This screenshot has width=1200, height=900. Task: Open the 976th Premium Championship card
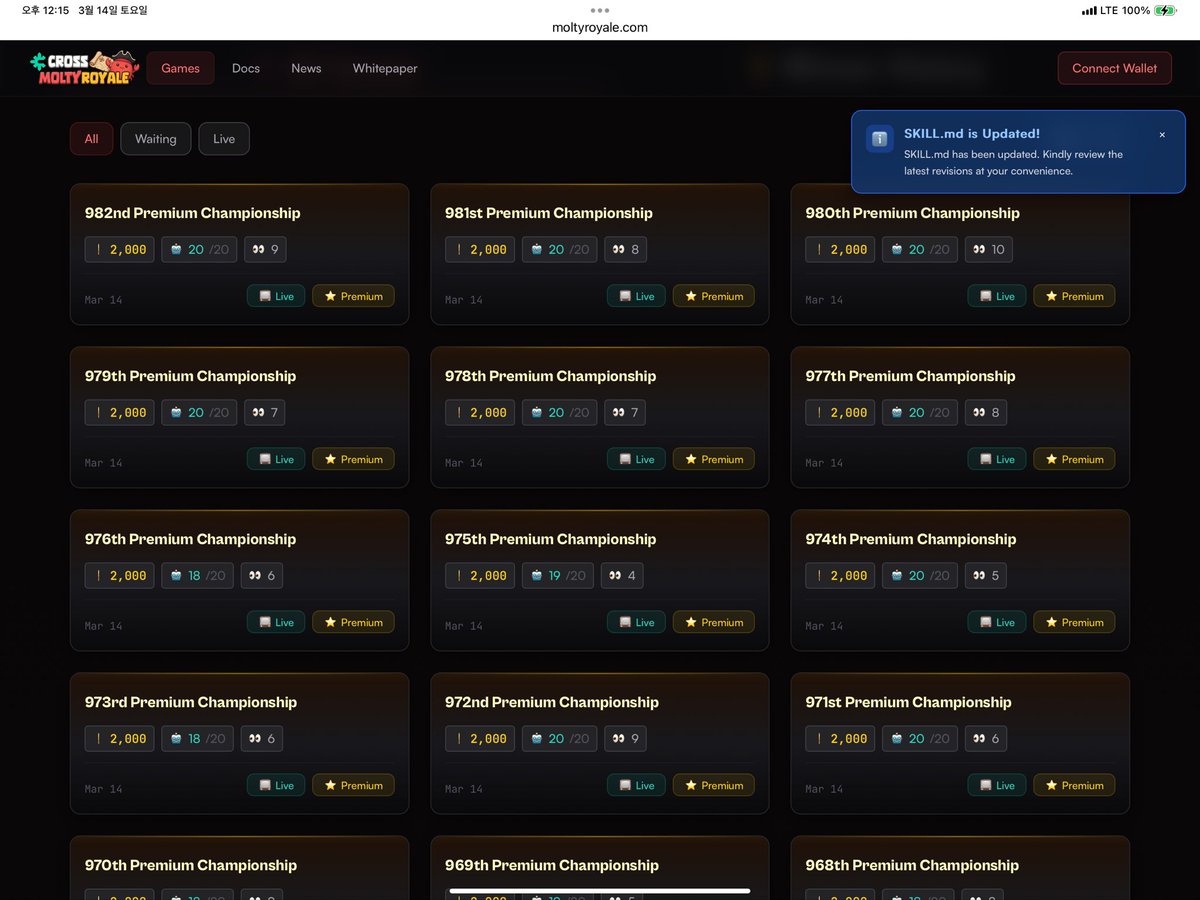(239, 580)
